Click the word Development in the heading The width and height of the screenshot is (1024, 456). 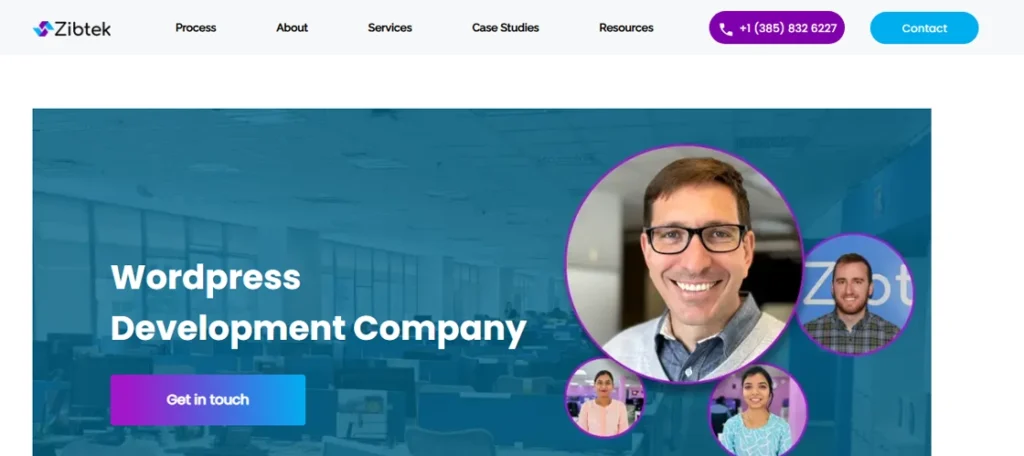tap(228, 329)
